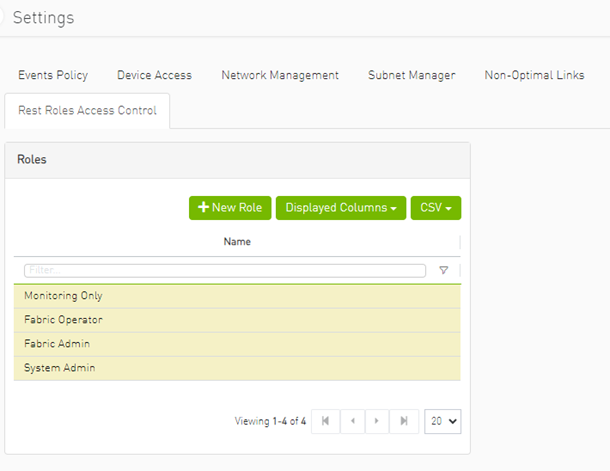Expand the CSV export dropdown
This screenshot has height=471, width=610.
(435, 208)
